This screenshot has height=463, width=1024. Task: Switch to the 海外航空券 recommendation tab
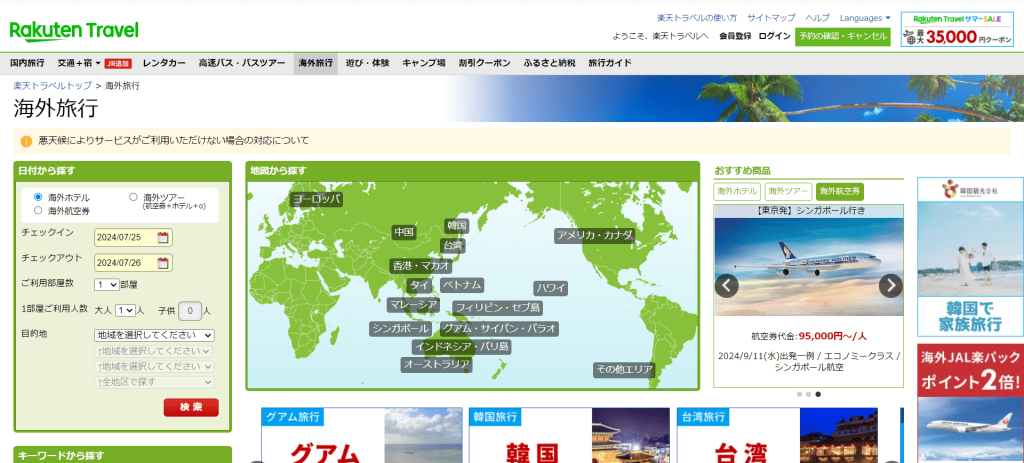pyautogui.click(x=839, y=191)
